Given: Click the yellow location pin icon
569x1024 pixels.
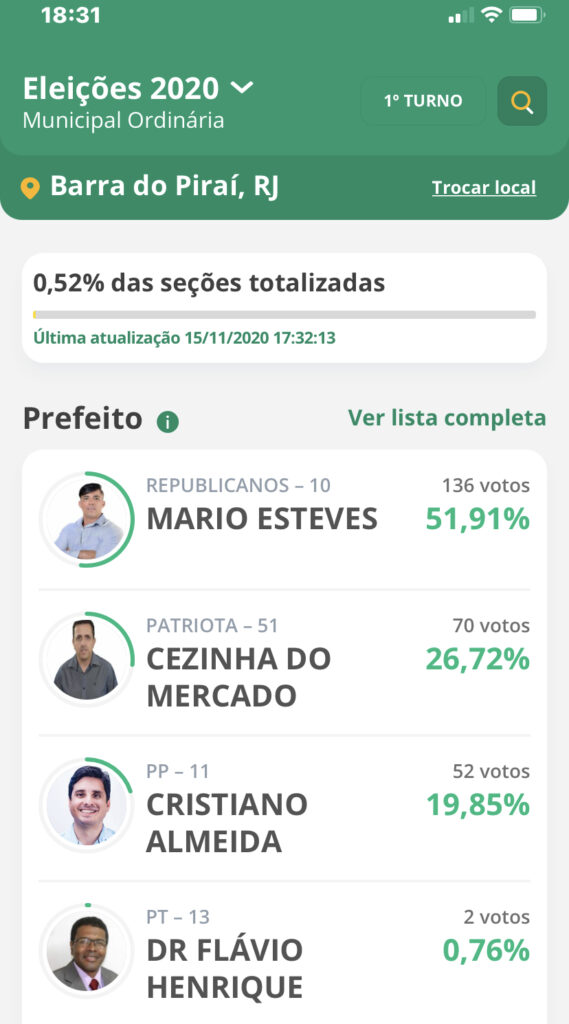Looking at the screenshot, I should 30,188.
